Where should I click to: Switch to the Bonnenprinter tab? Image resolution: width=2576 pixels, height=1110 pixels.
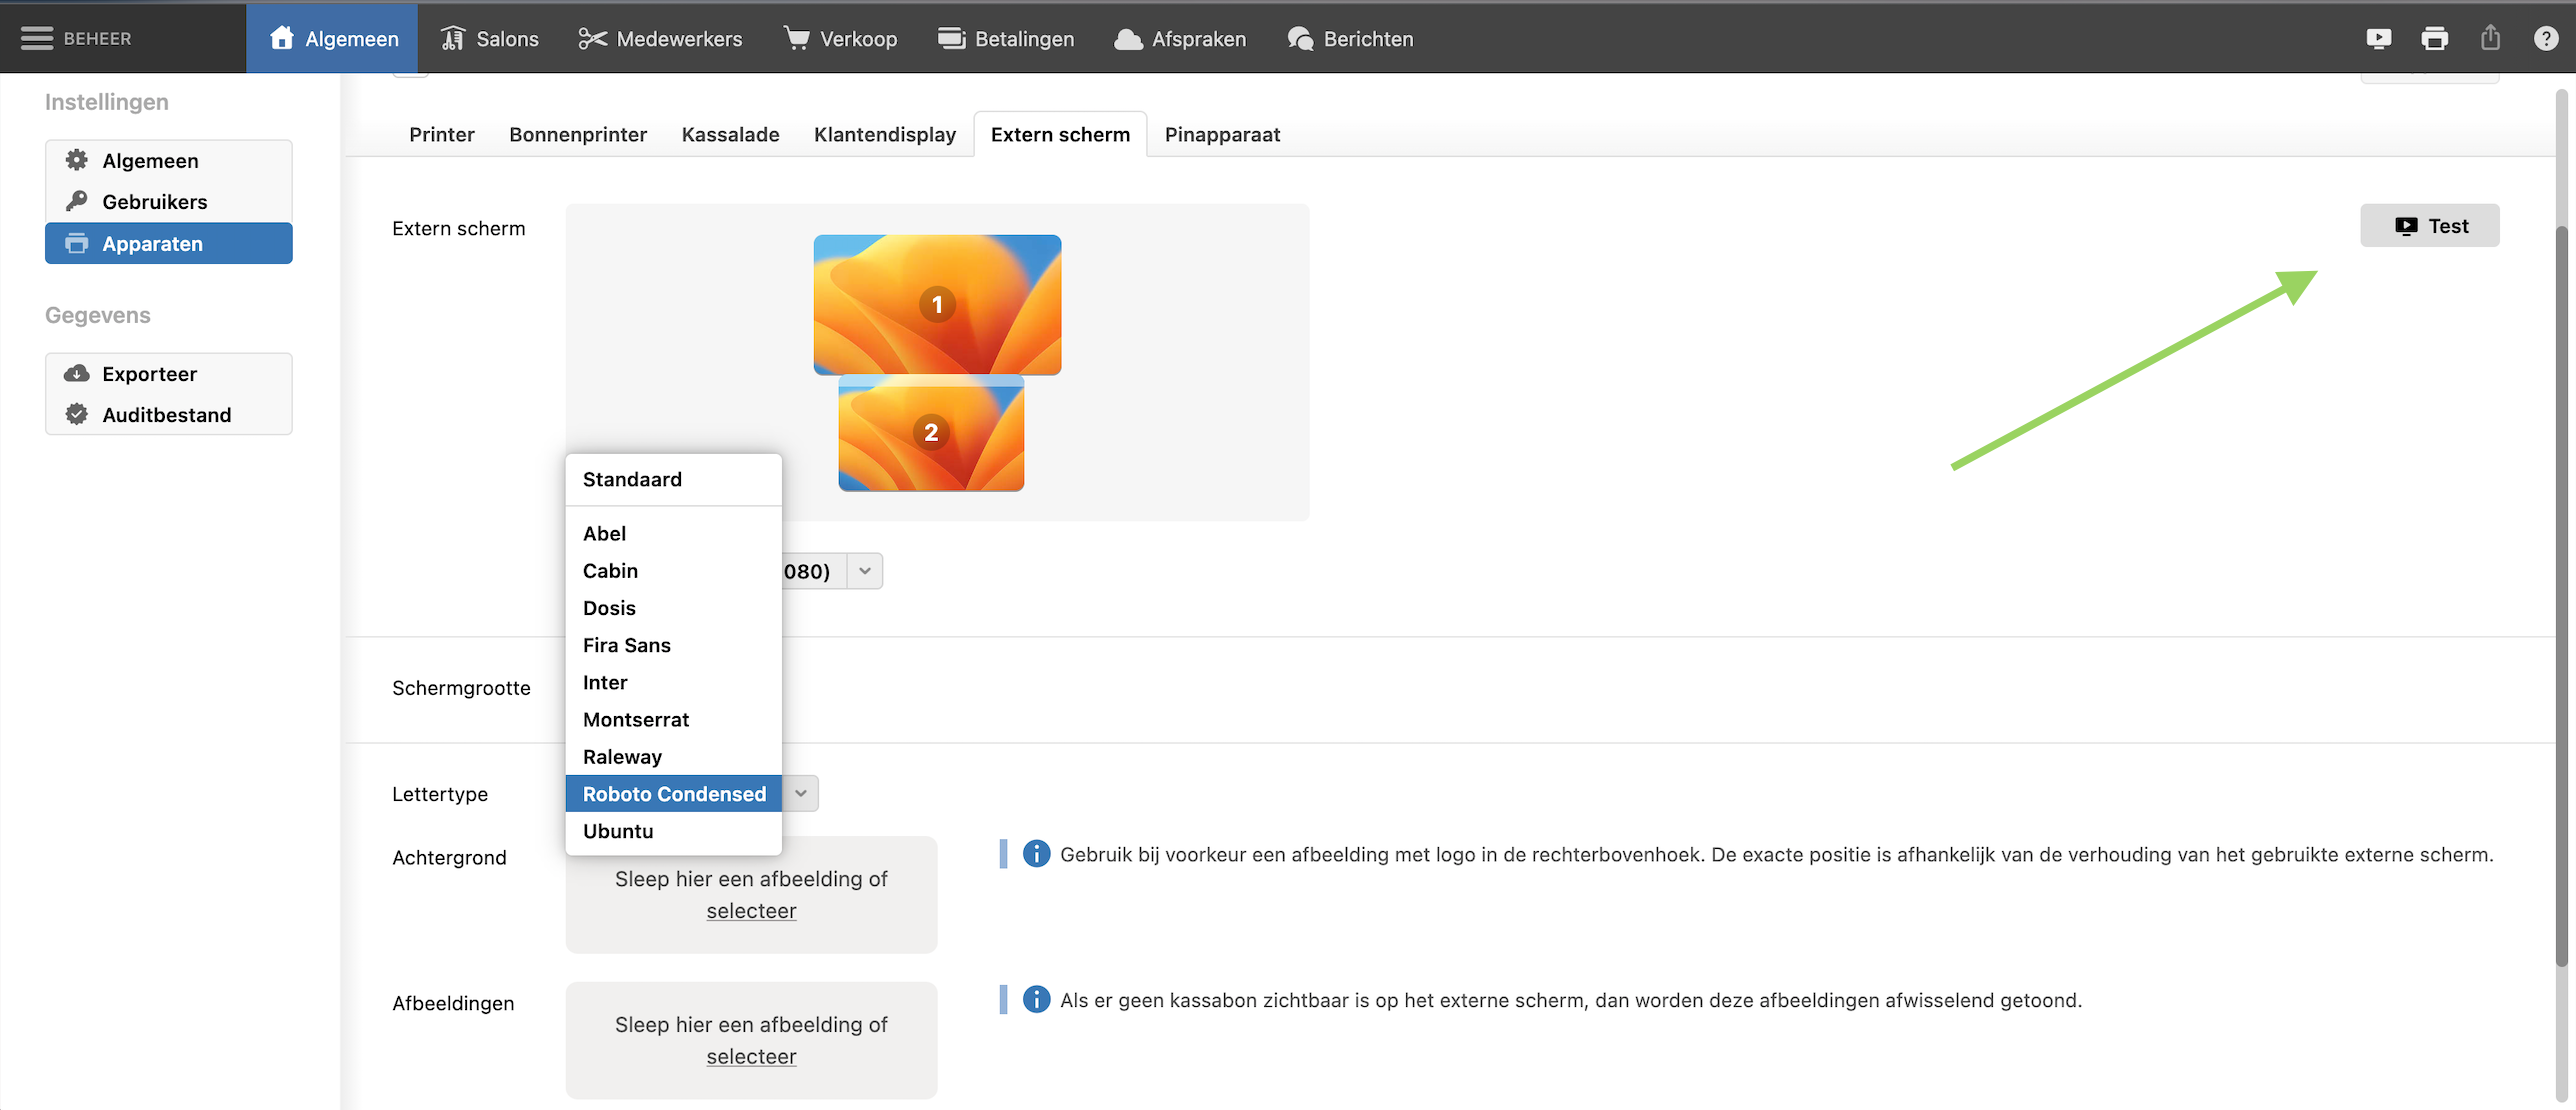coord(577,134)
